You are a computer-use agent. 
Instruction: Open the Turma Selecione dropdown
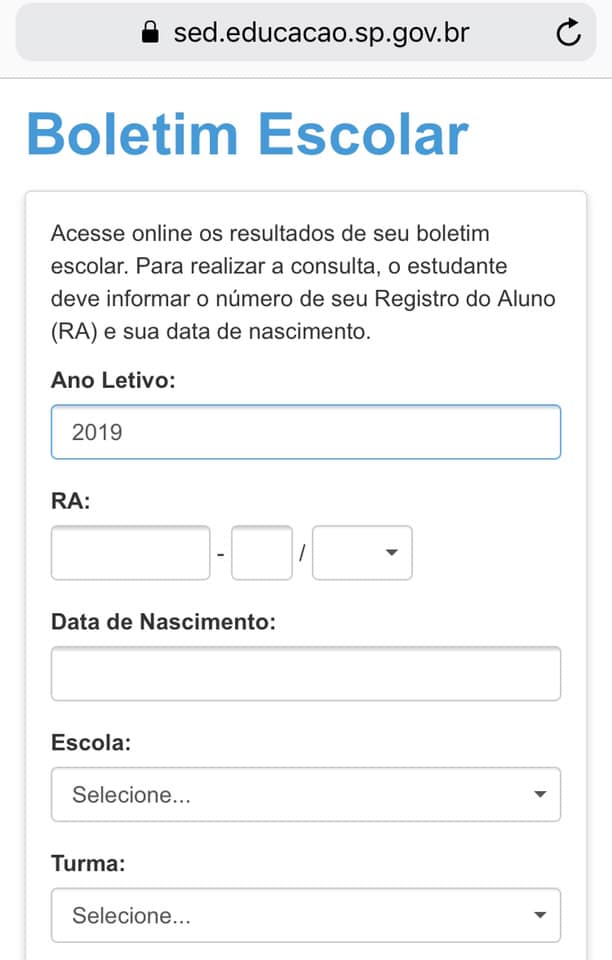[306, 915]
